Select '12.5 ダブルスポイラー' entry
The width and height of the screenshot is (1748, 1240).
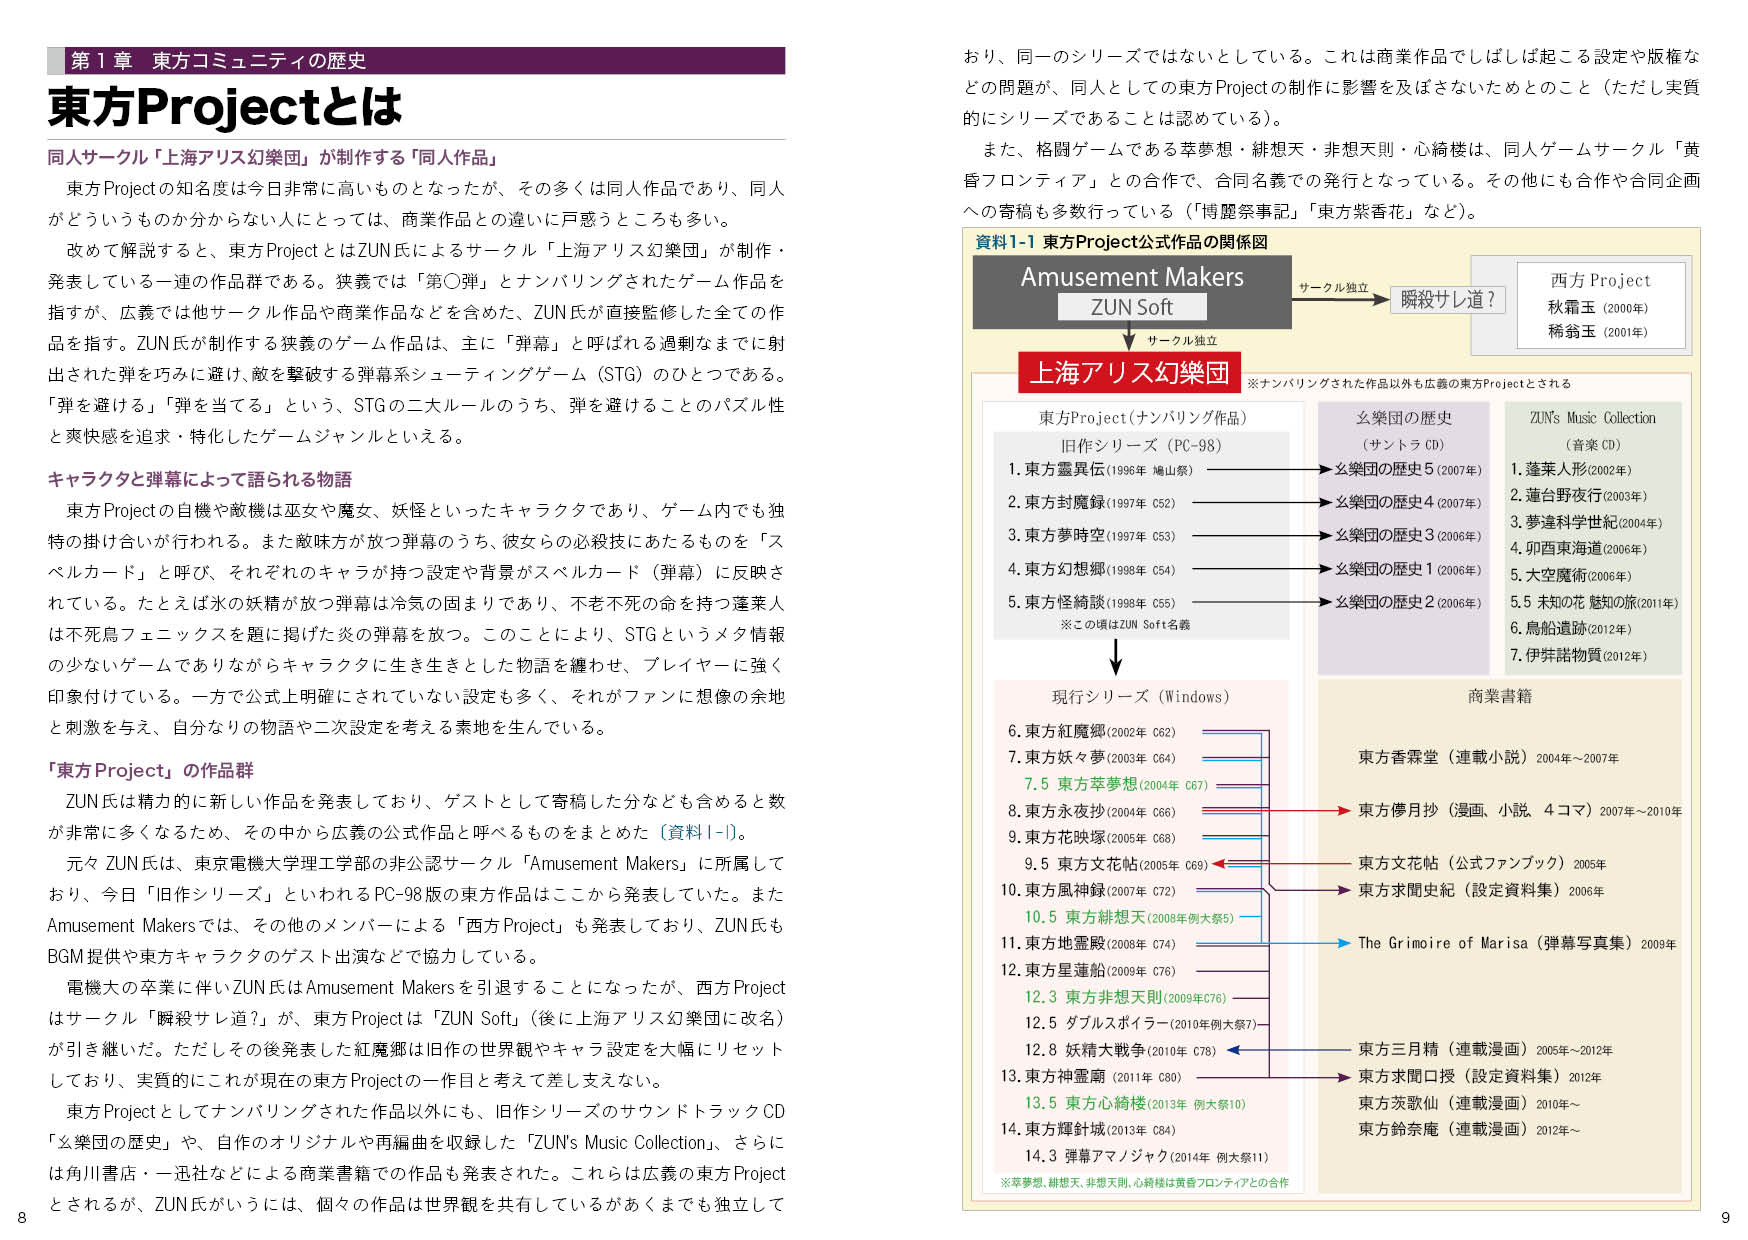1140,1024
